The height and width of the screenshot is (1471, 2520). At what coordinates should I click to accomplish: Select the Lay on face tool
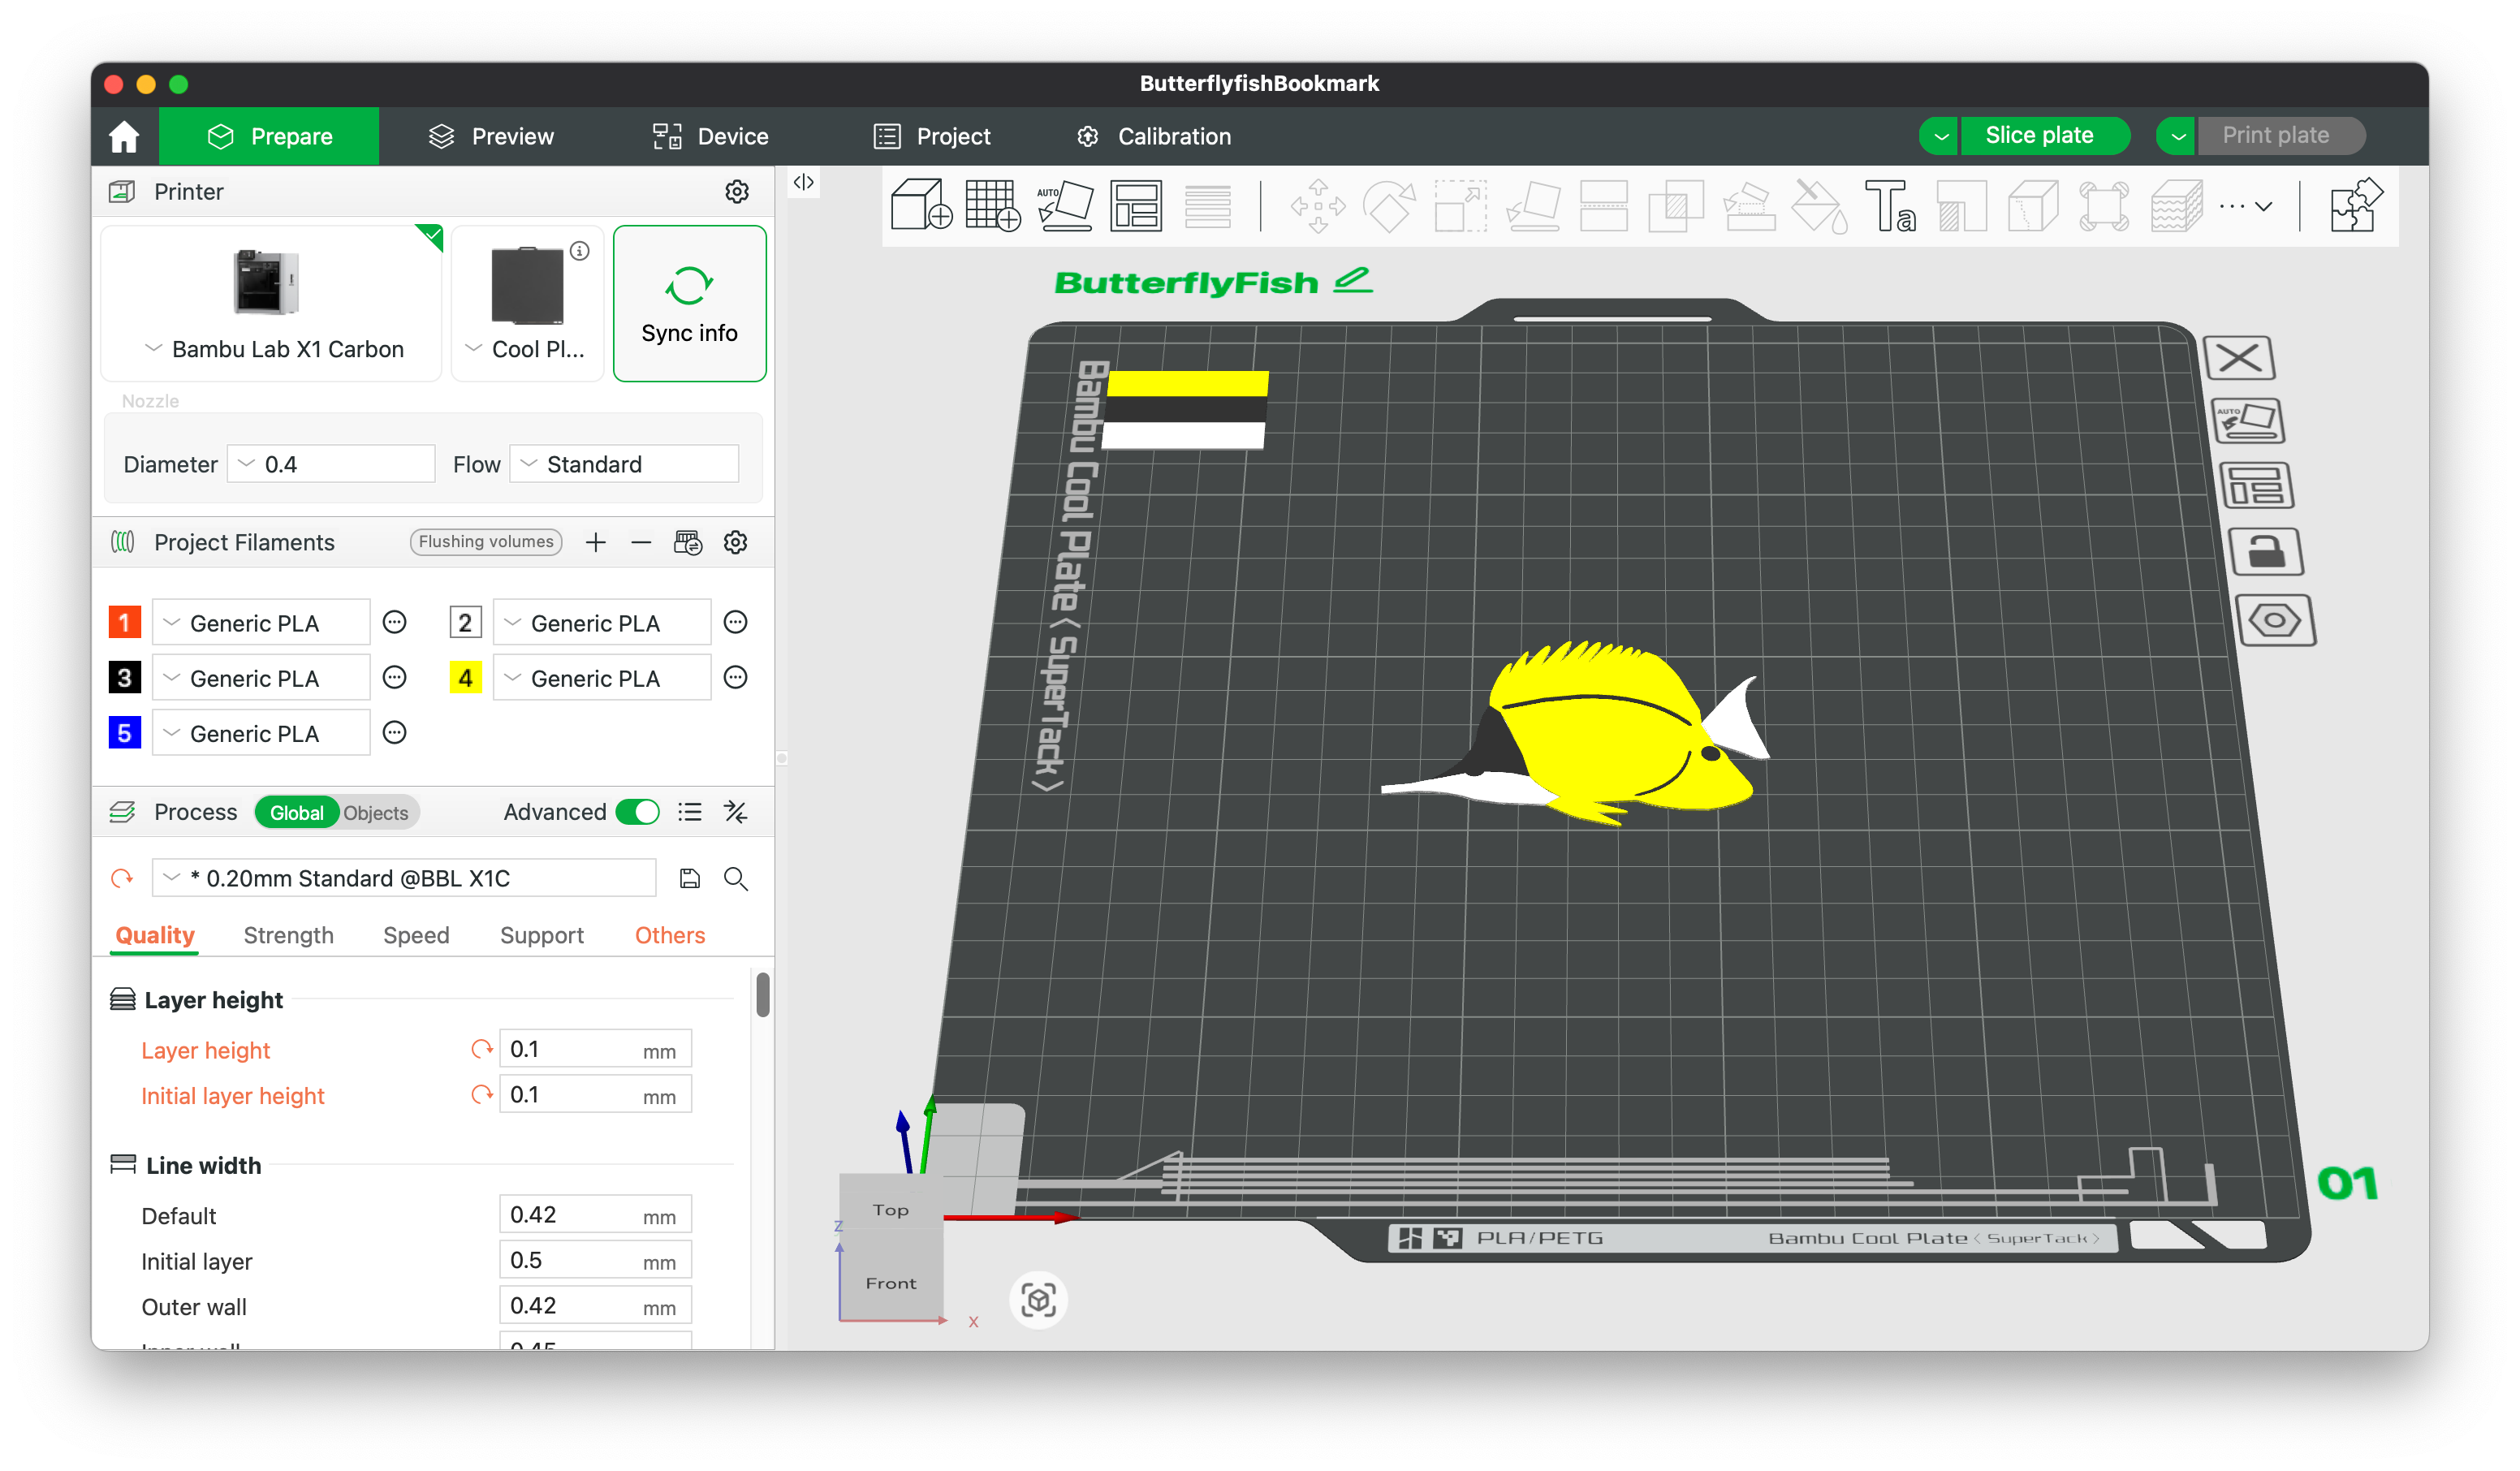pos(1533,206)
